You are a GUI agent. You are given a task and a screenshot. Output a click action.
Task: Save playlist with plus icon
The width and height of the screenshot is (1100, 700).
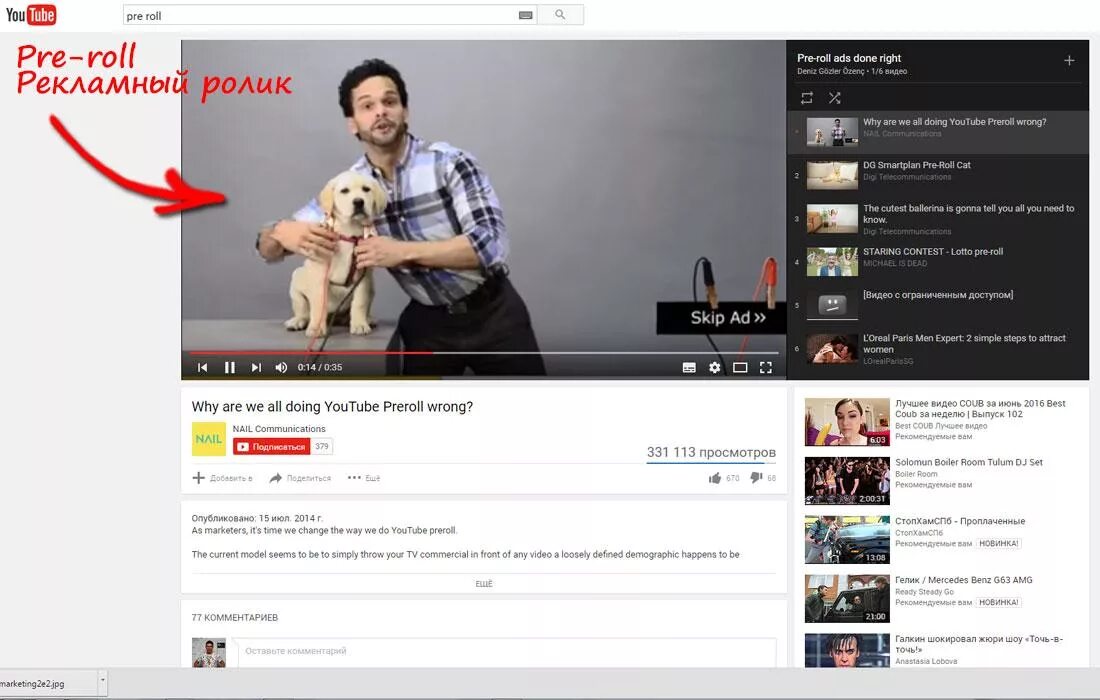[x=1069, y=61]
